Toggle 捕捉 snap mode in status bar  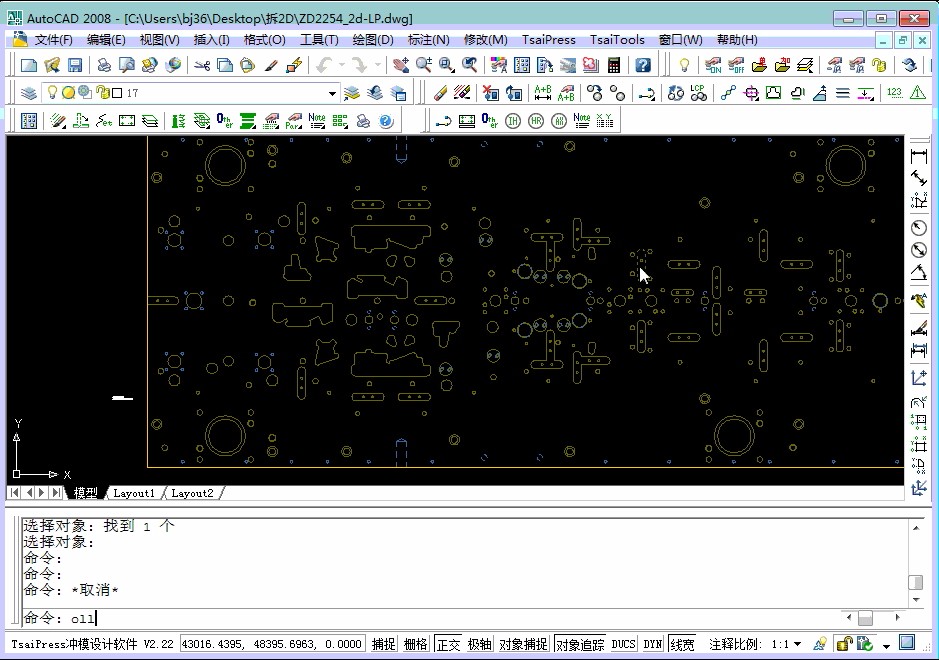(x=384, y=644)
